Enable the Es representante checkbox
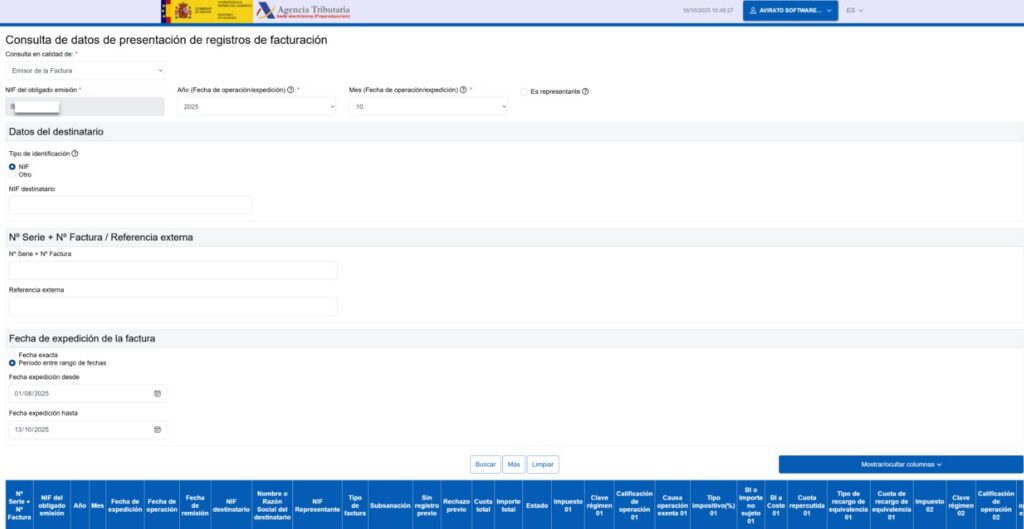The width and height of the screenshot is (1024, 529). pos(524,92)
